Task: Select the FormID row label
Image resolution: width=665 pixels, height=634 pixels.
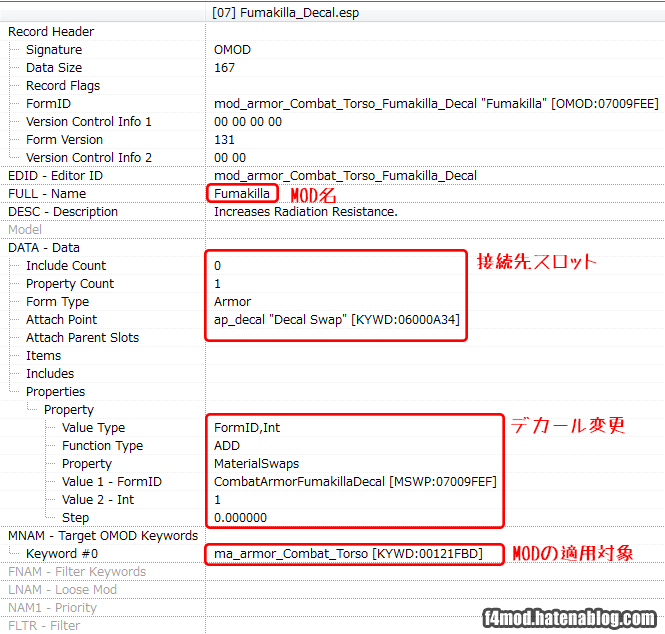Action: (x=48, y=103)
